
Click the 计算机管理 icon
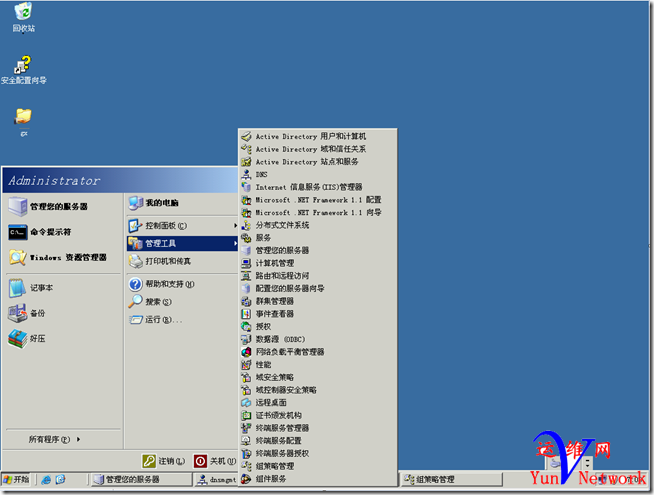246,263
